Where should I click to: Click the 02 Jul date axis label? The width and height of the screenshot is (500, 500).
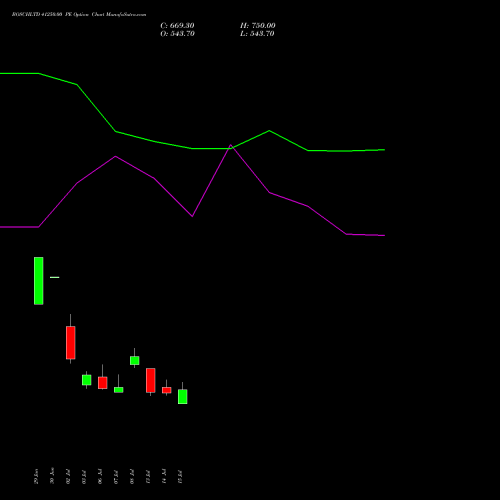click(x=68, y=477)
